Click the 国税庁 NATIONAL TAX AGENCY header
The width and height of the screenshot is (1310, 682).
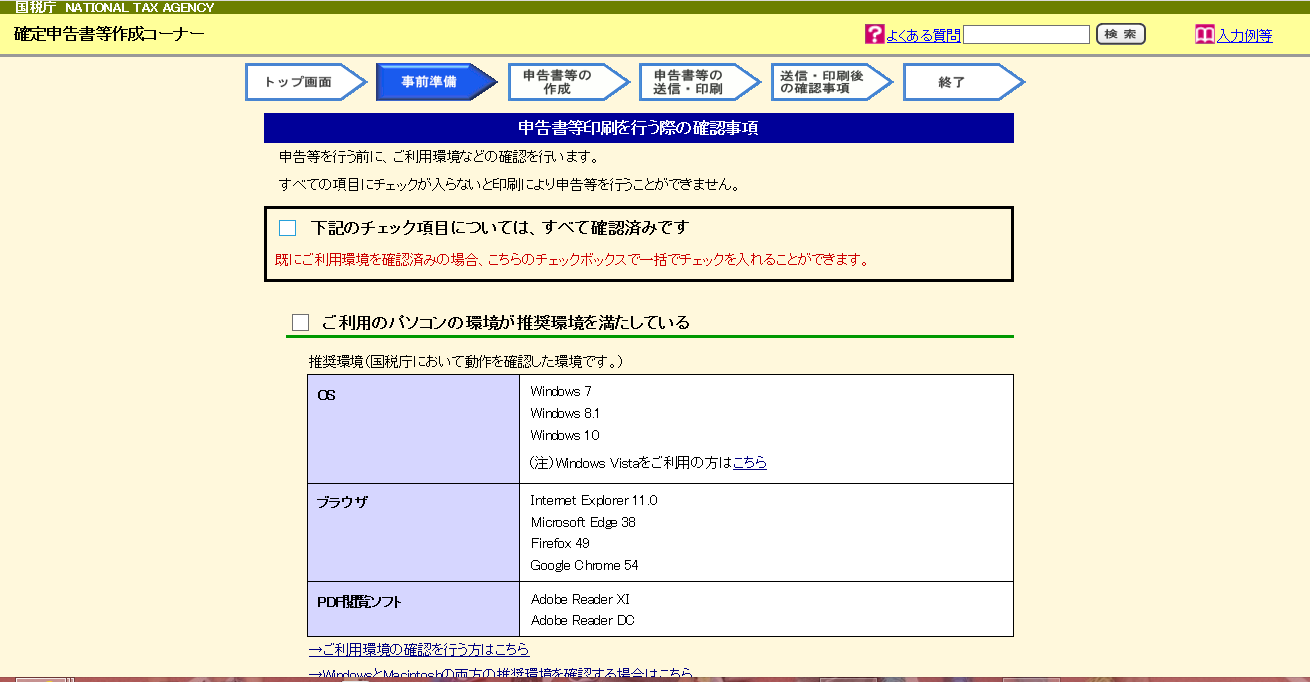pyautogui.click(x=114, y=7)
